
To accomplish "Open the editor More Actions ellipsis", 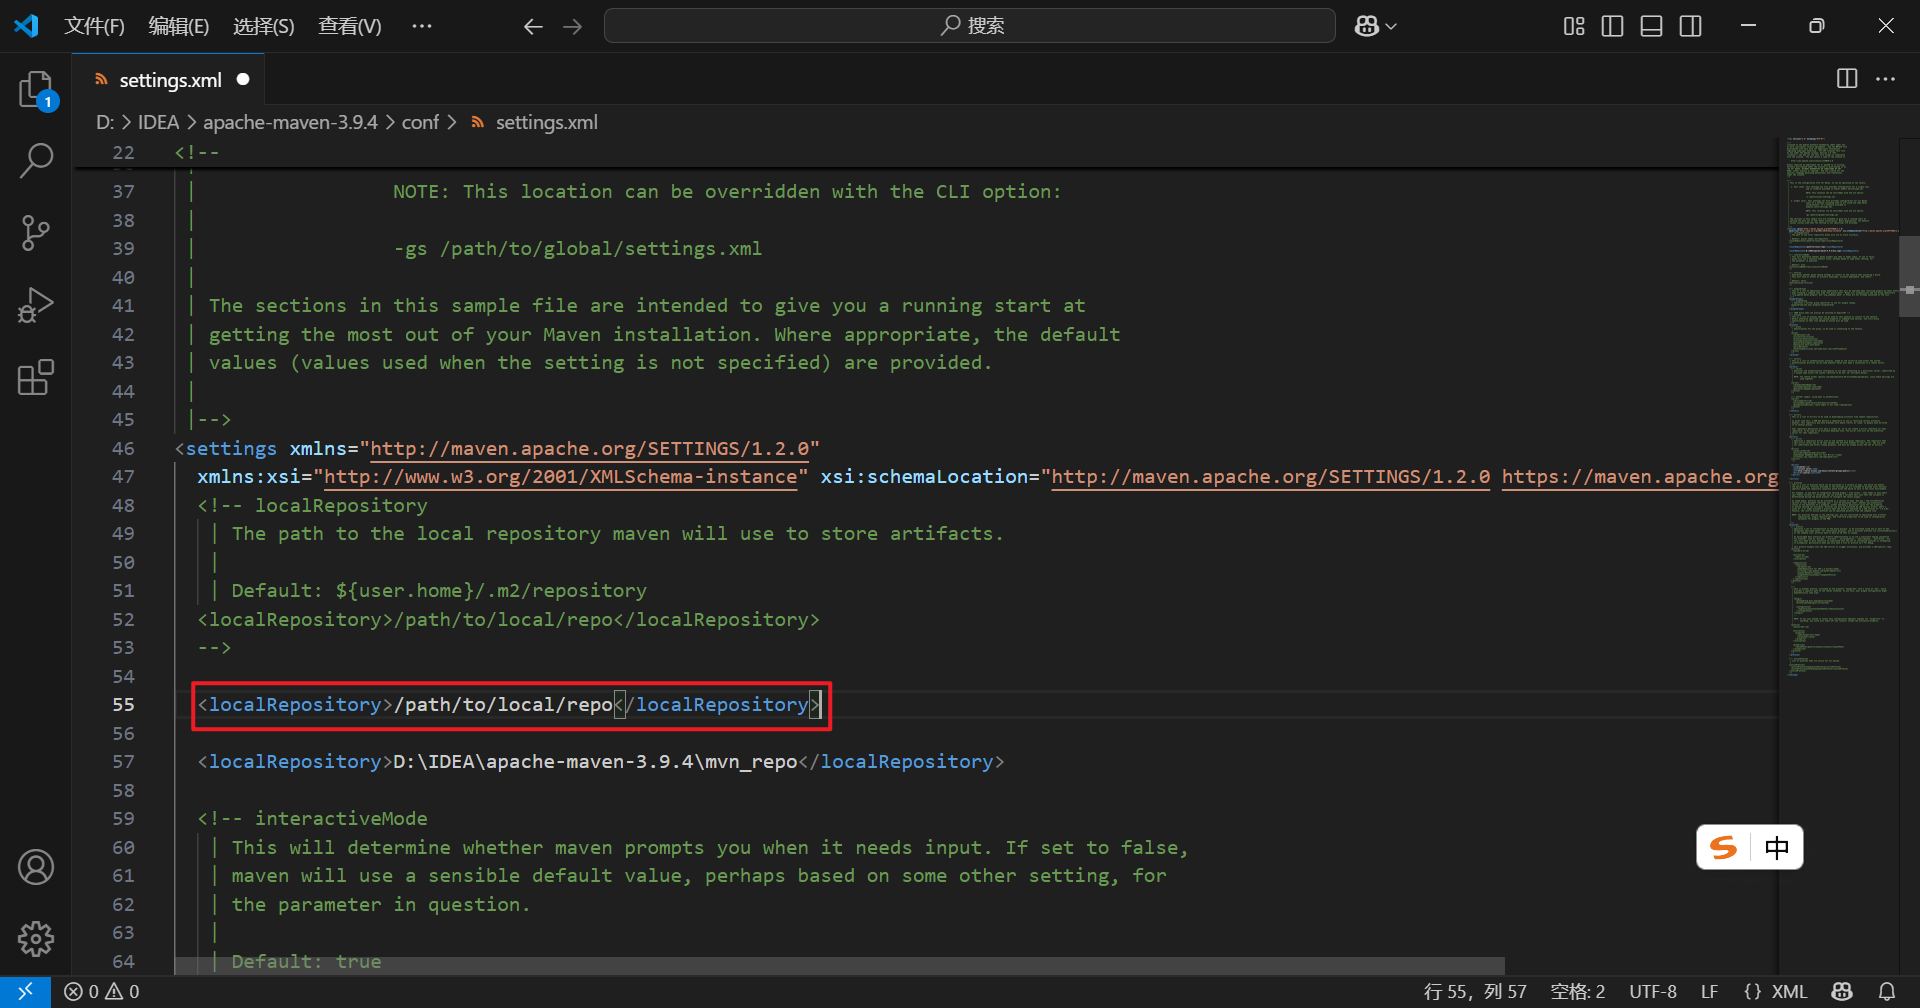I will [x=1885, y=78].
